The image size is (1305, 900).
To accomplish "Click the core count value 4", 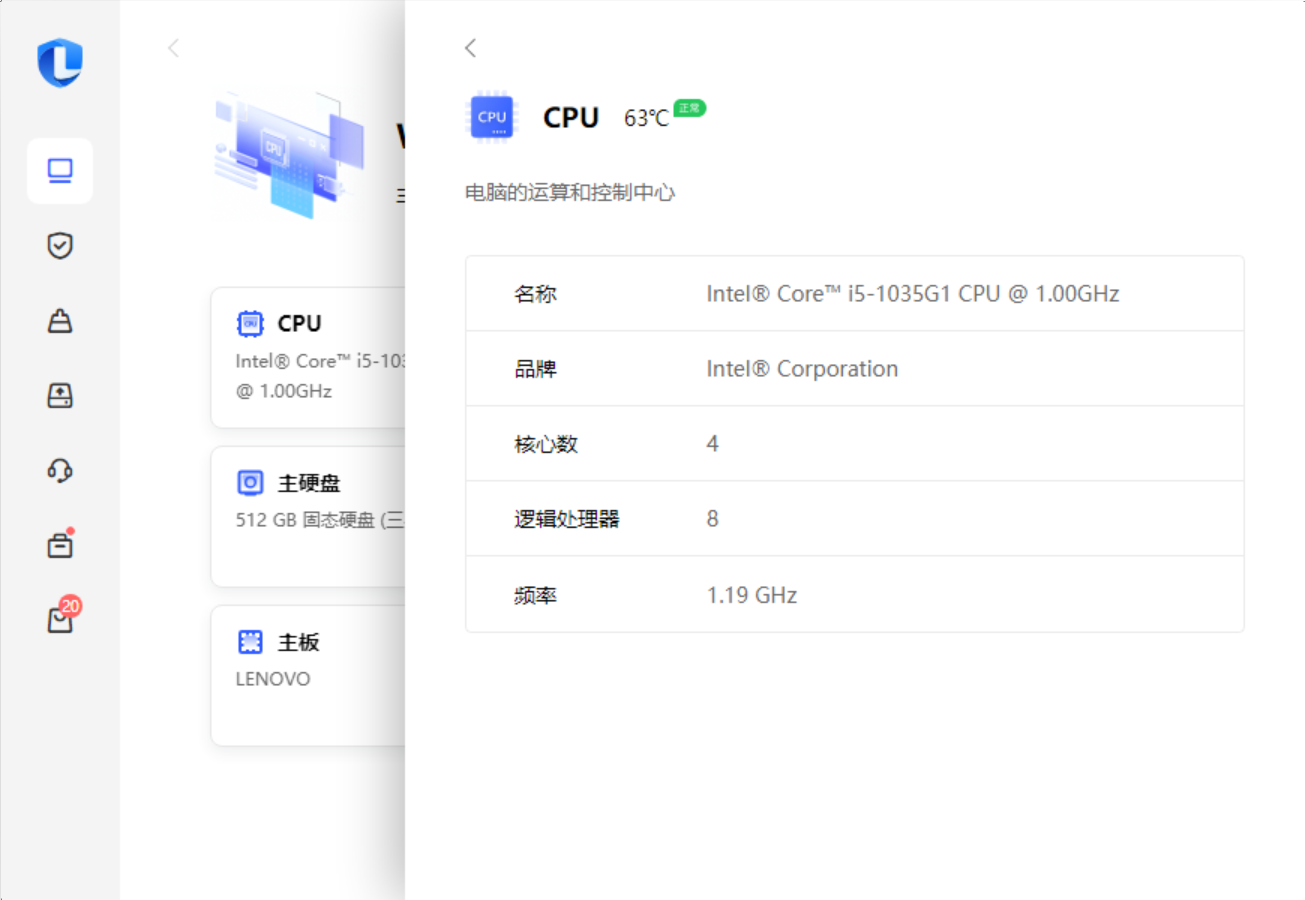I will 712,444.
